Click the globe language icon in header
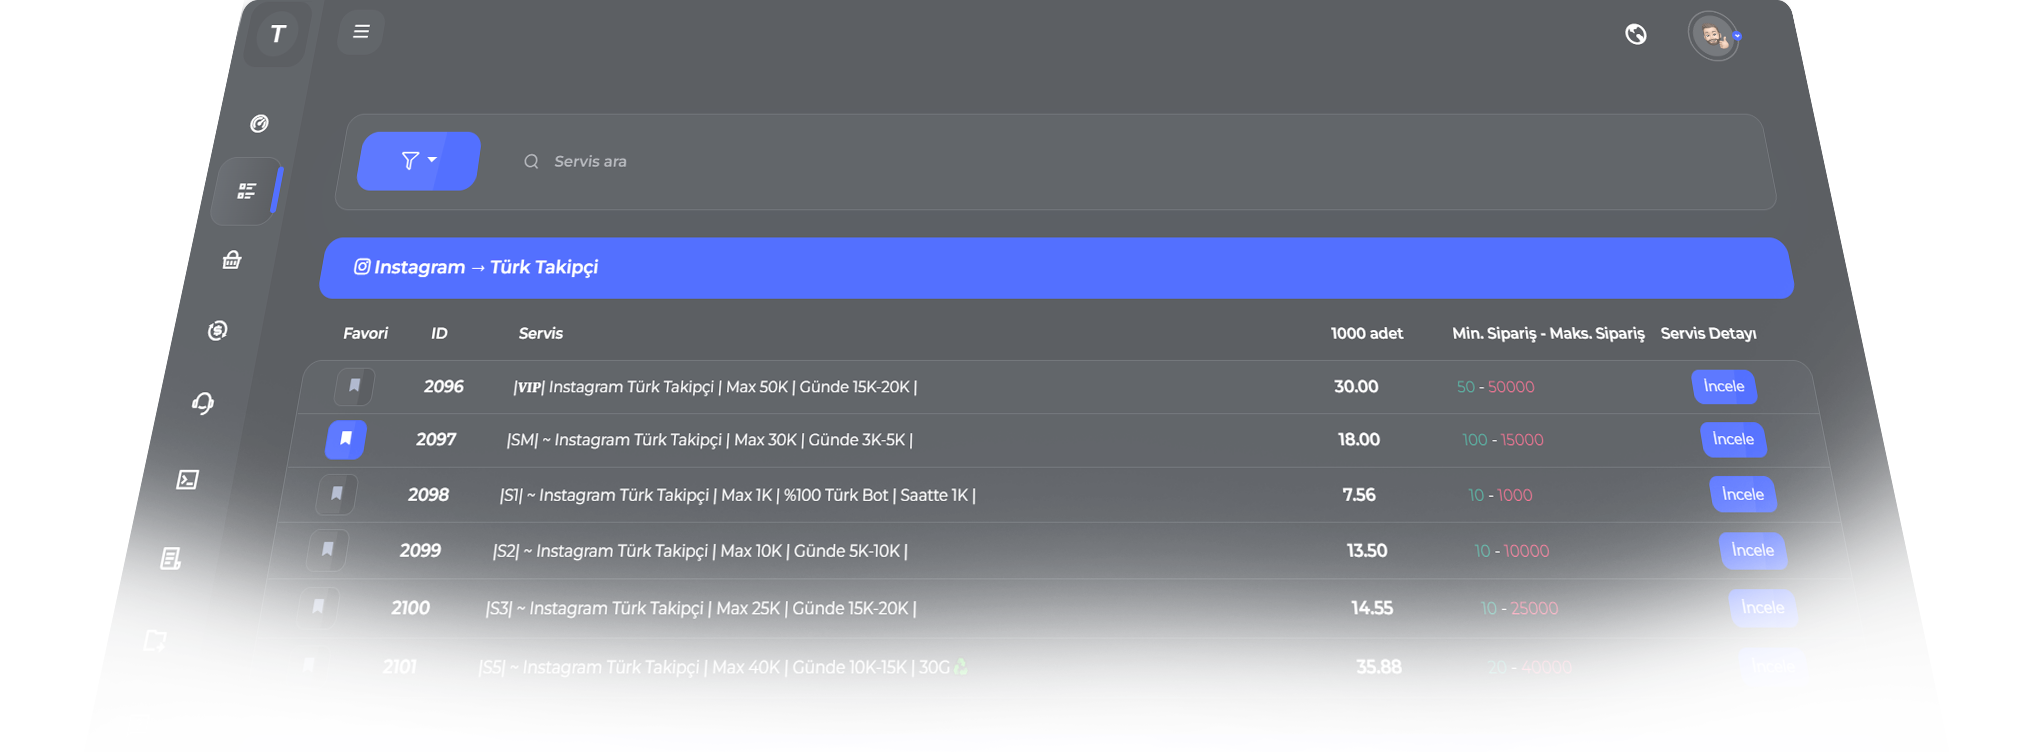 point(1636,35)
